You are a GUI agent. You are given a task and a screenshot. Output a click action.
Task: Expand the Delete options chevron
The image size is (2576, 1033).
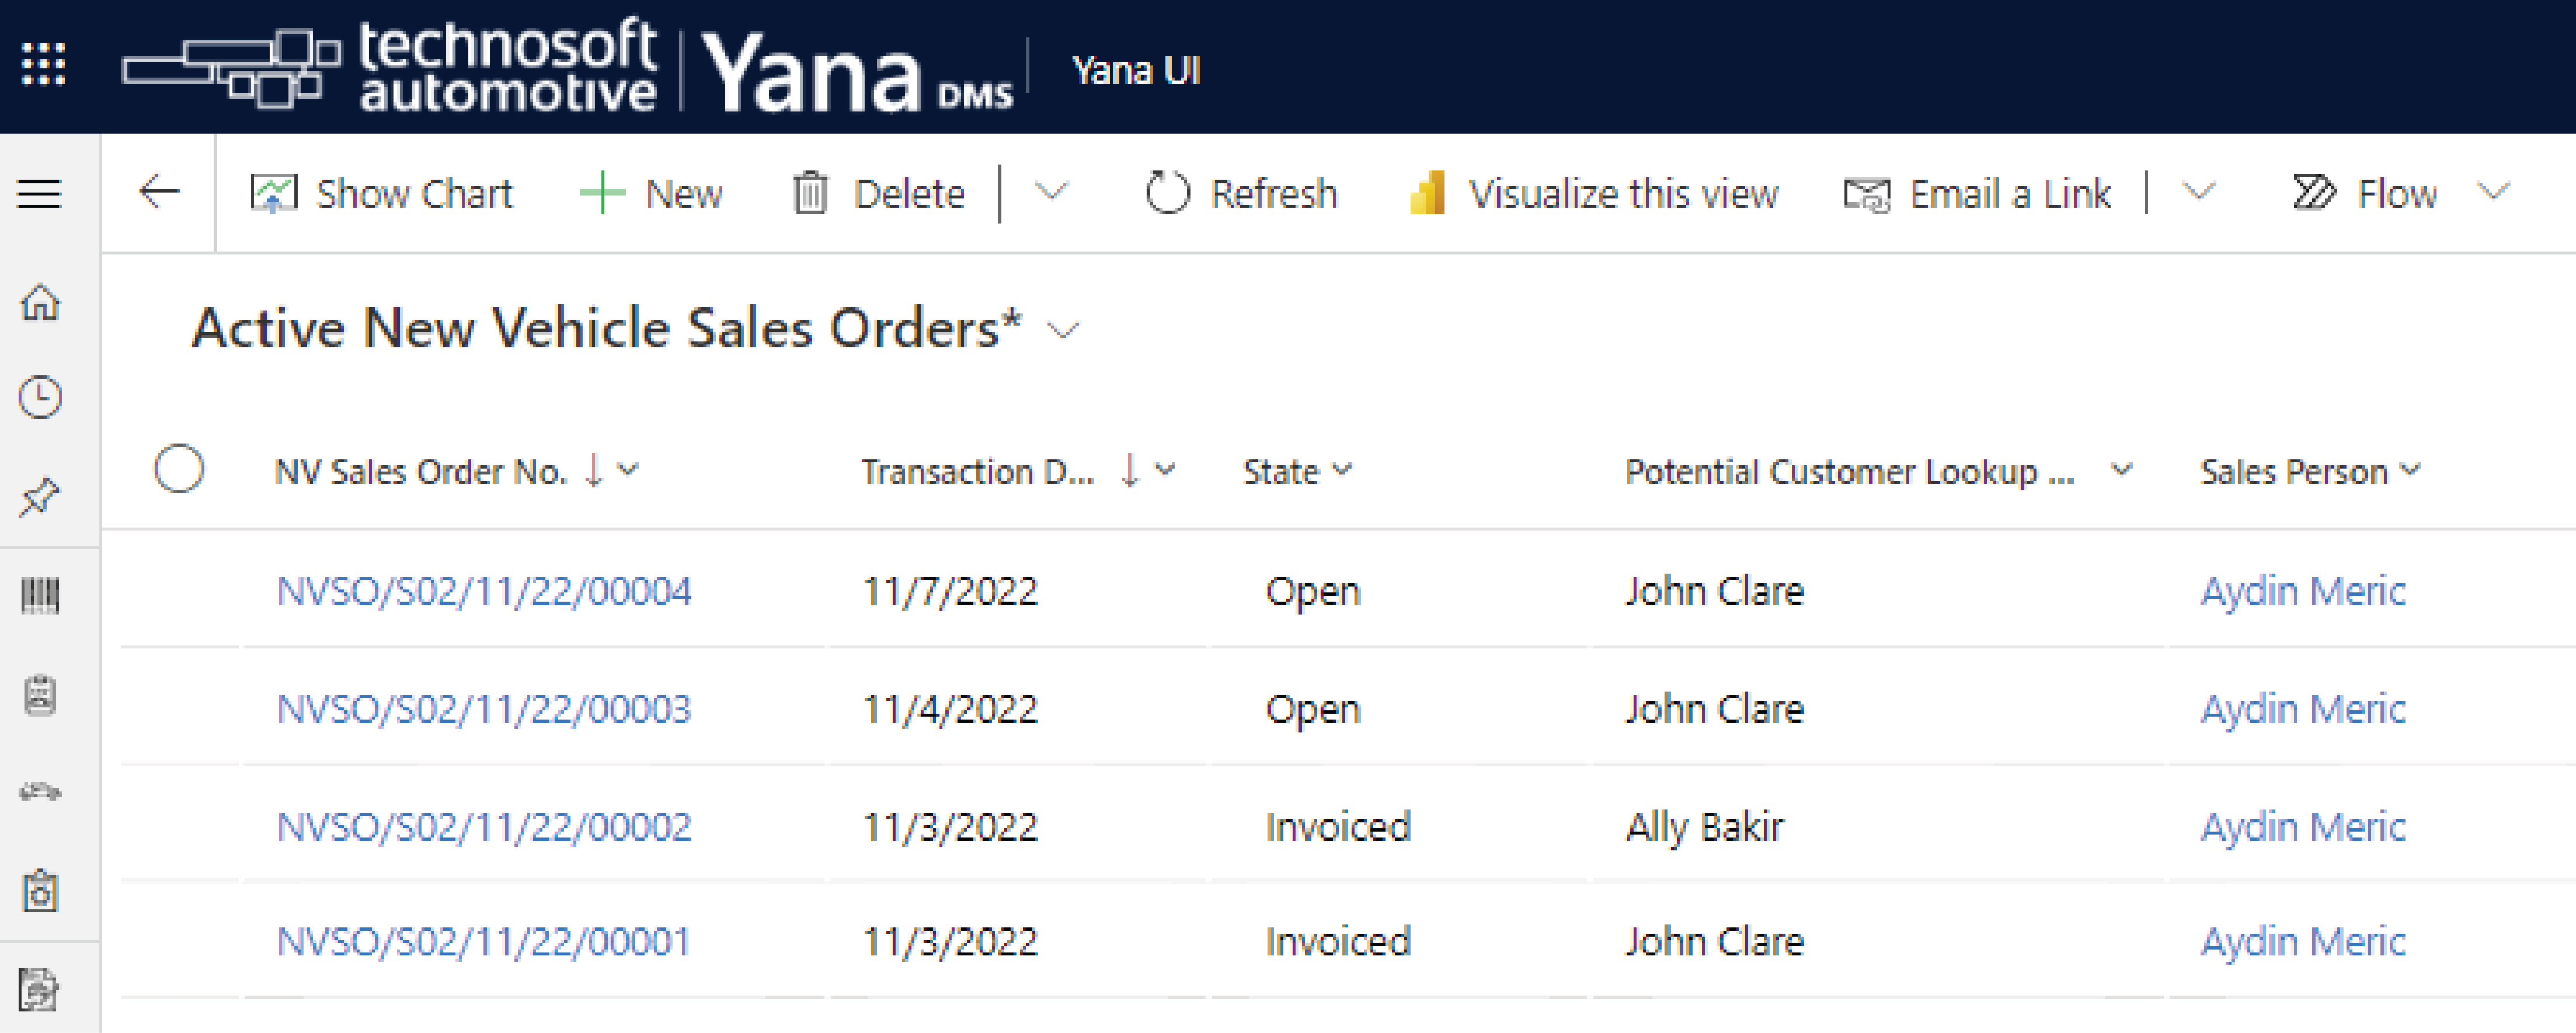tap(1051, 191)
